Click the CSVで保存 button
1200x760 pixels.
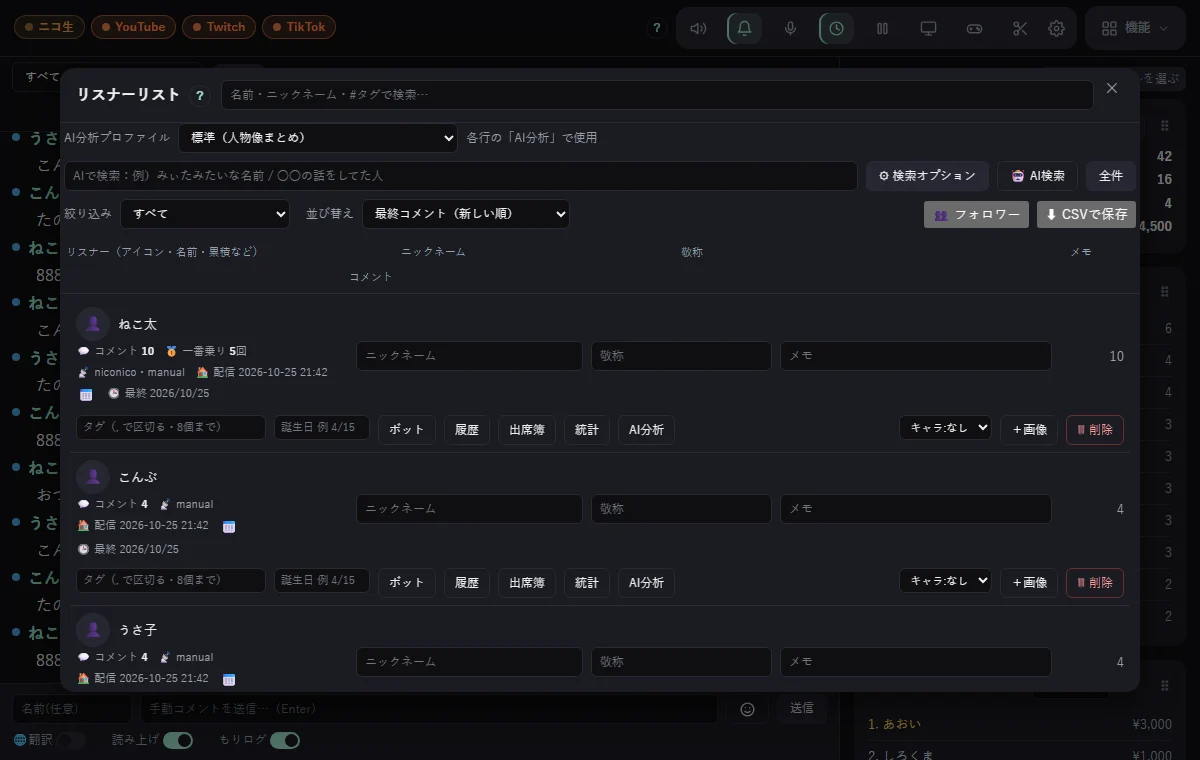click(x=1086, y=215)
